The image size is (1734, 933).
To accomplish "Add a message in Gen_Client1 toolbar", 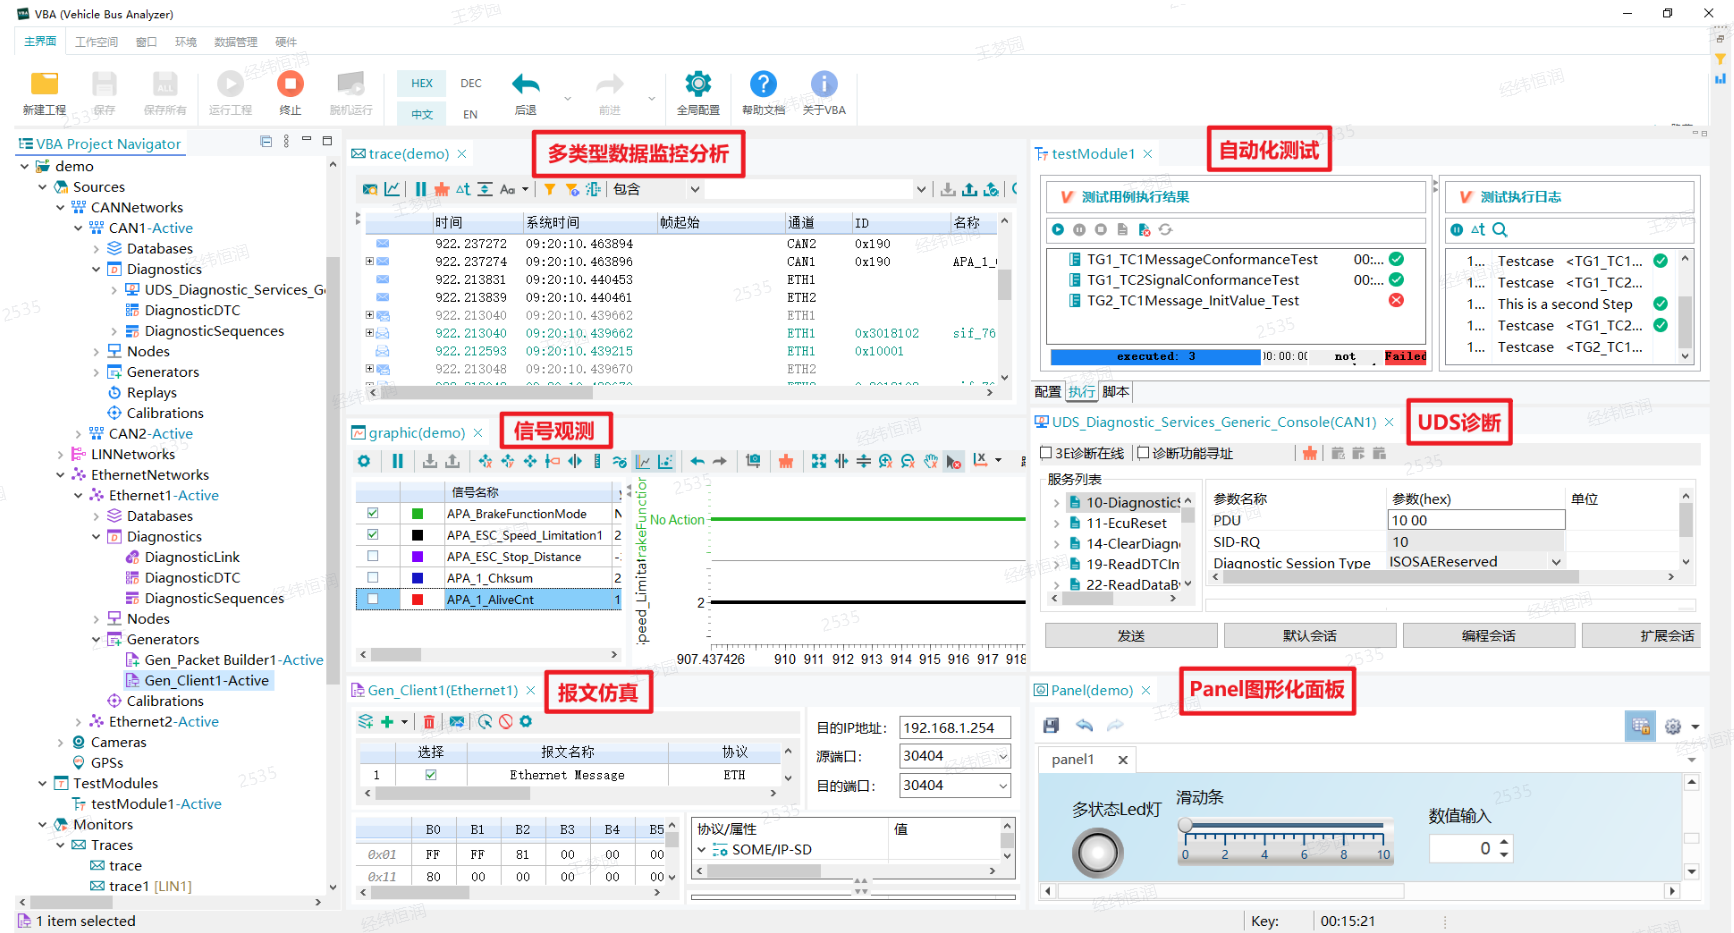I will pos(387,721).
